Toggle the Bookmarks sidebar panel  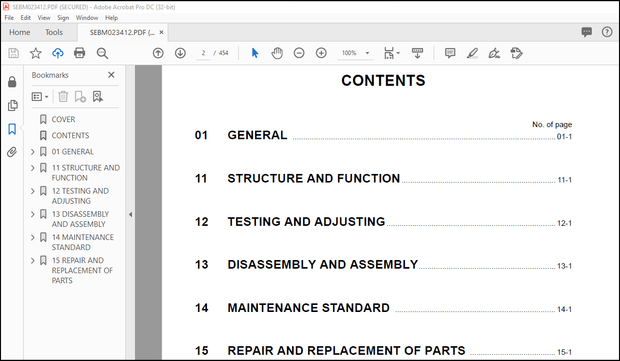pyautogui.click(x=12, y=129)
